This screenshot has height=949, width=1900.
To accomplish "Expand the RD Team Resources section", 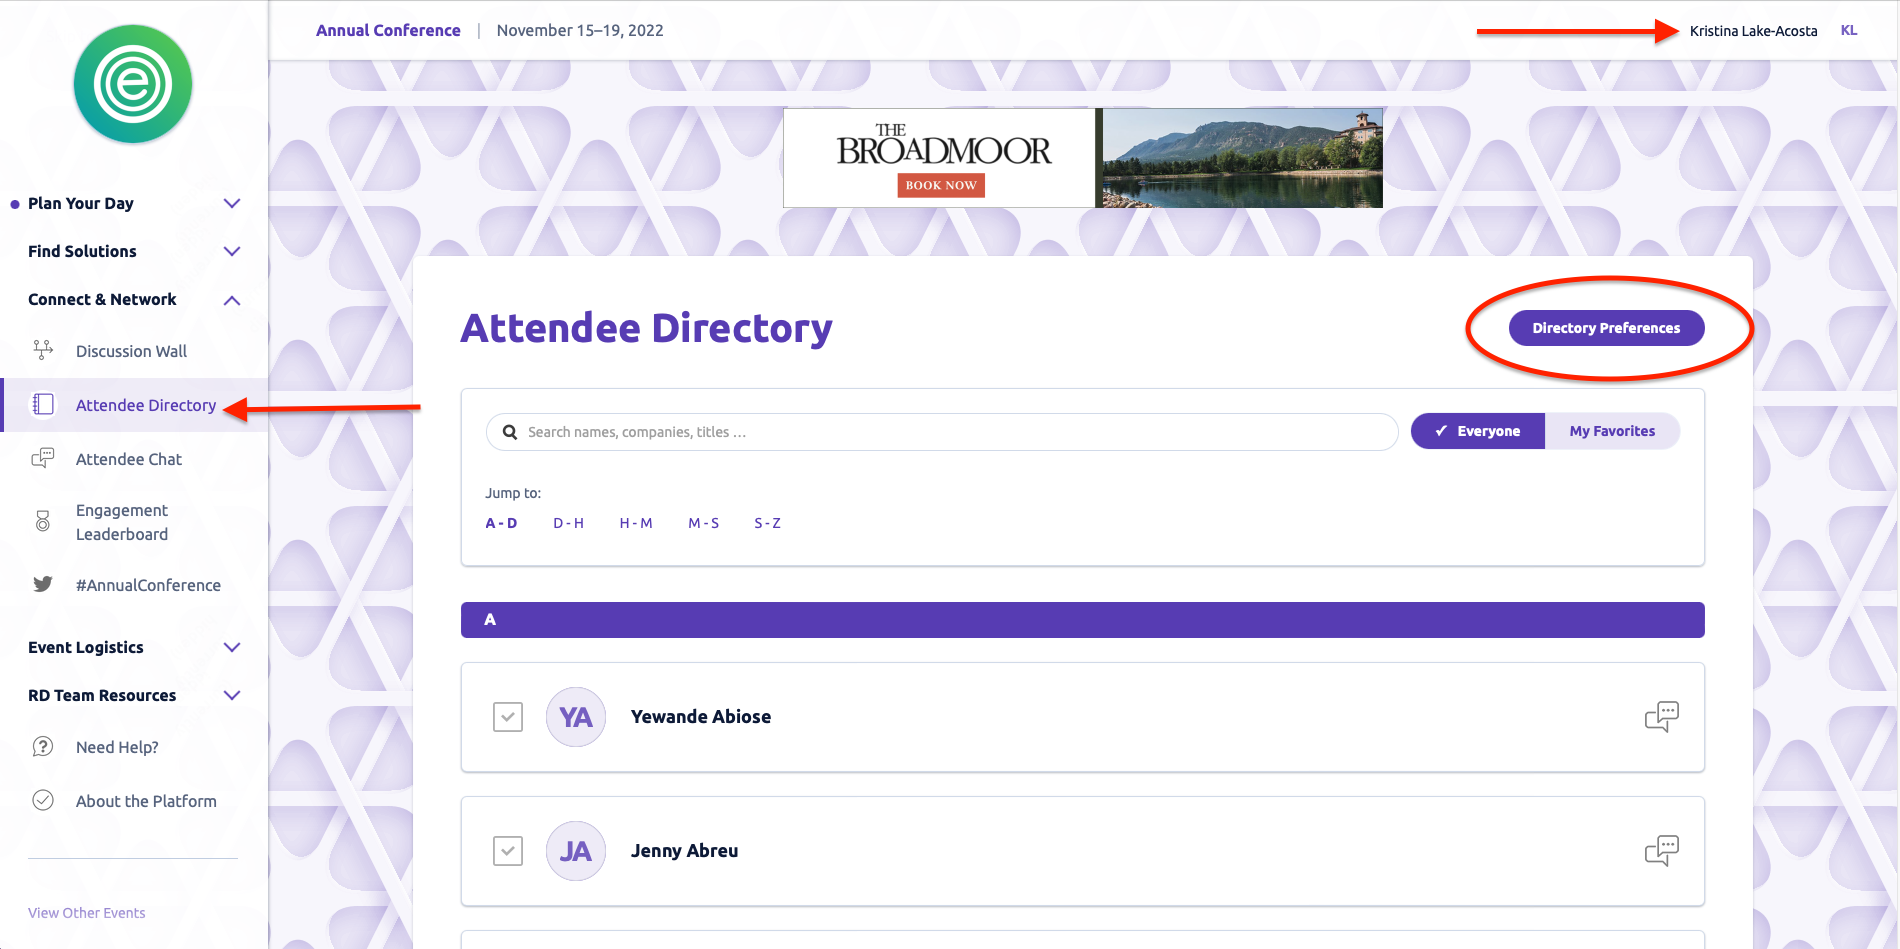I will tap(232, 695).
